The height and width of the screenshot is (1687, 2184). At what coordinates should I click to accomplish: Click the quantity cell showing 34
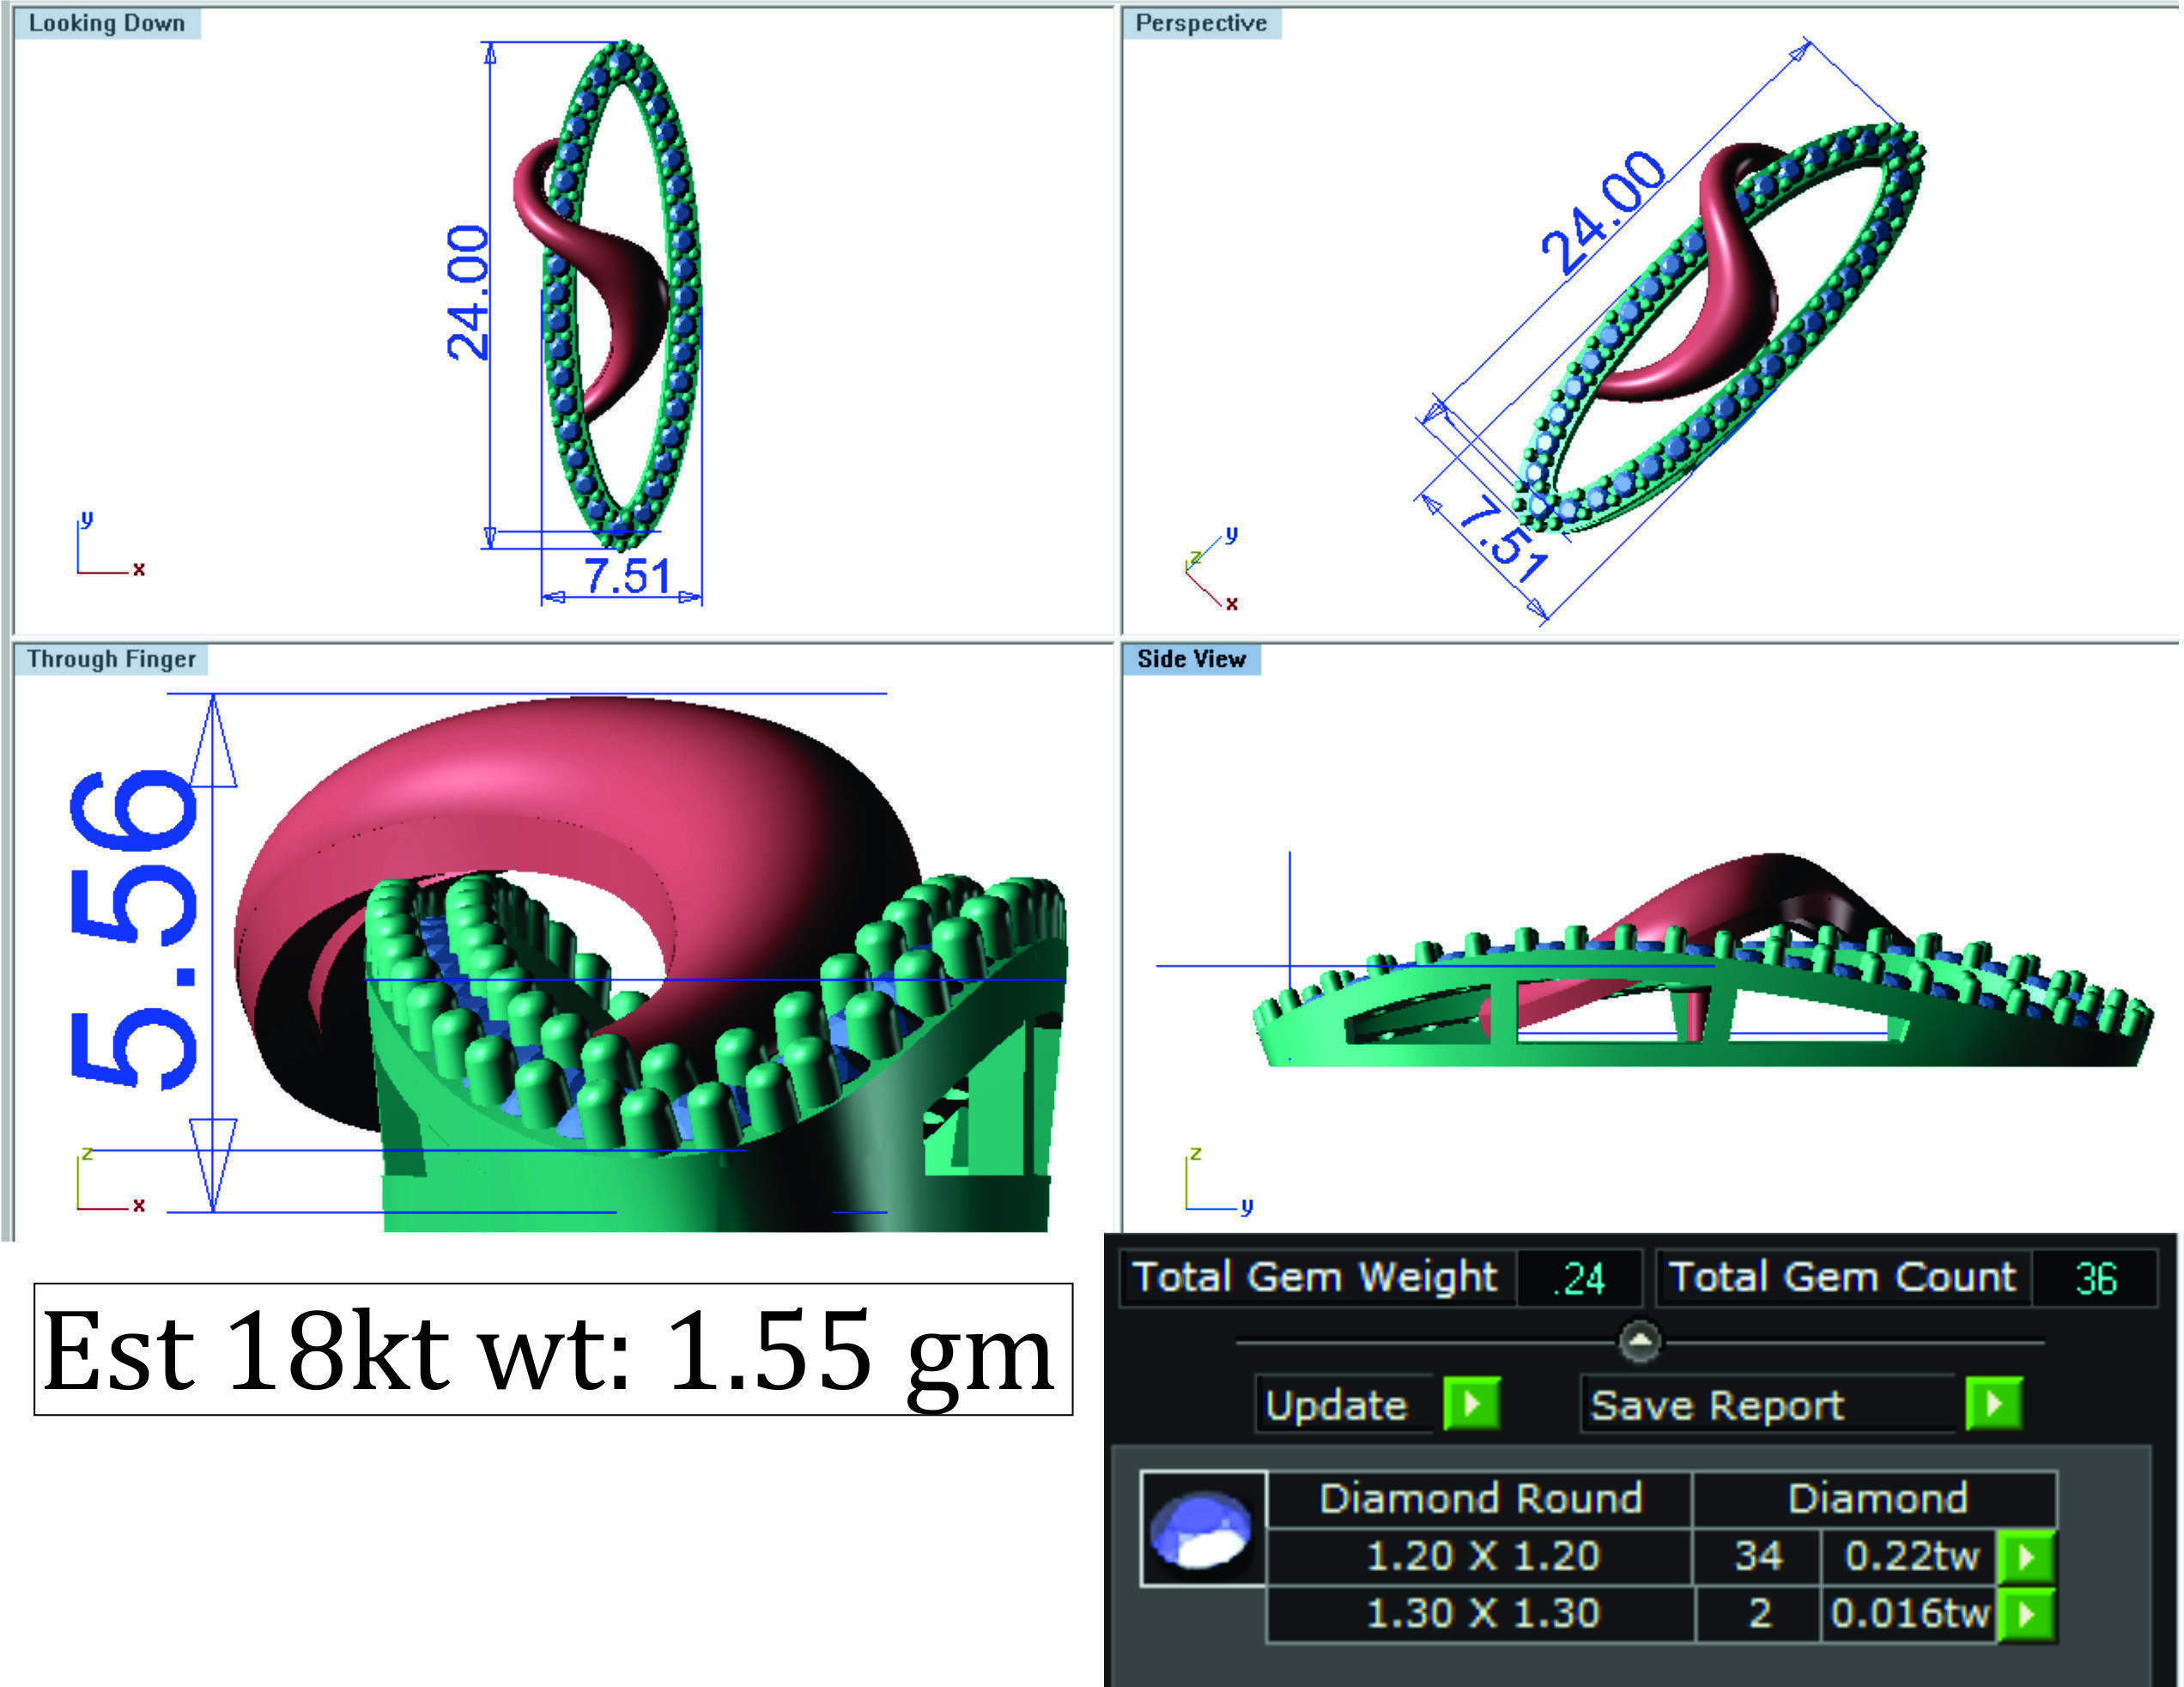[x=1758, y=1556]
